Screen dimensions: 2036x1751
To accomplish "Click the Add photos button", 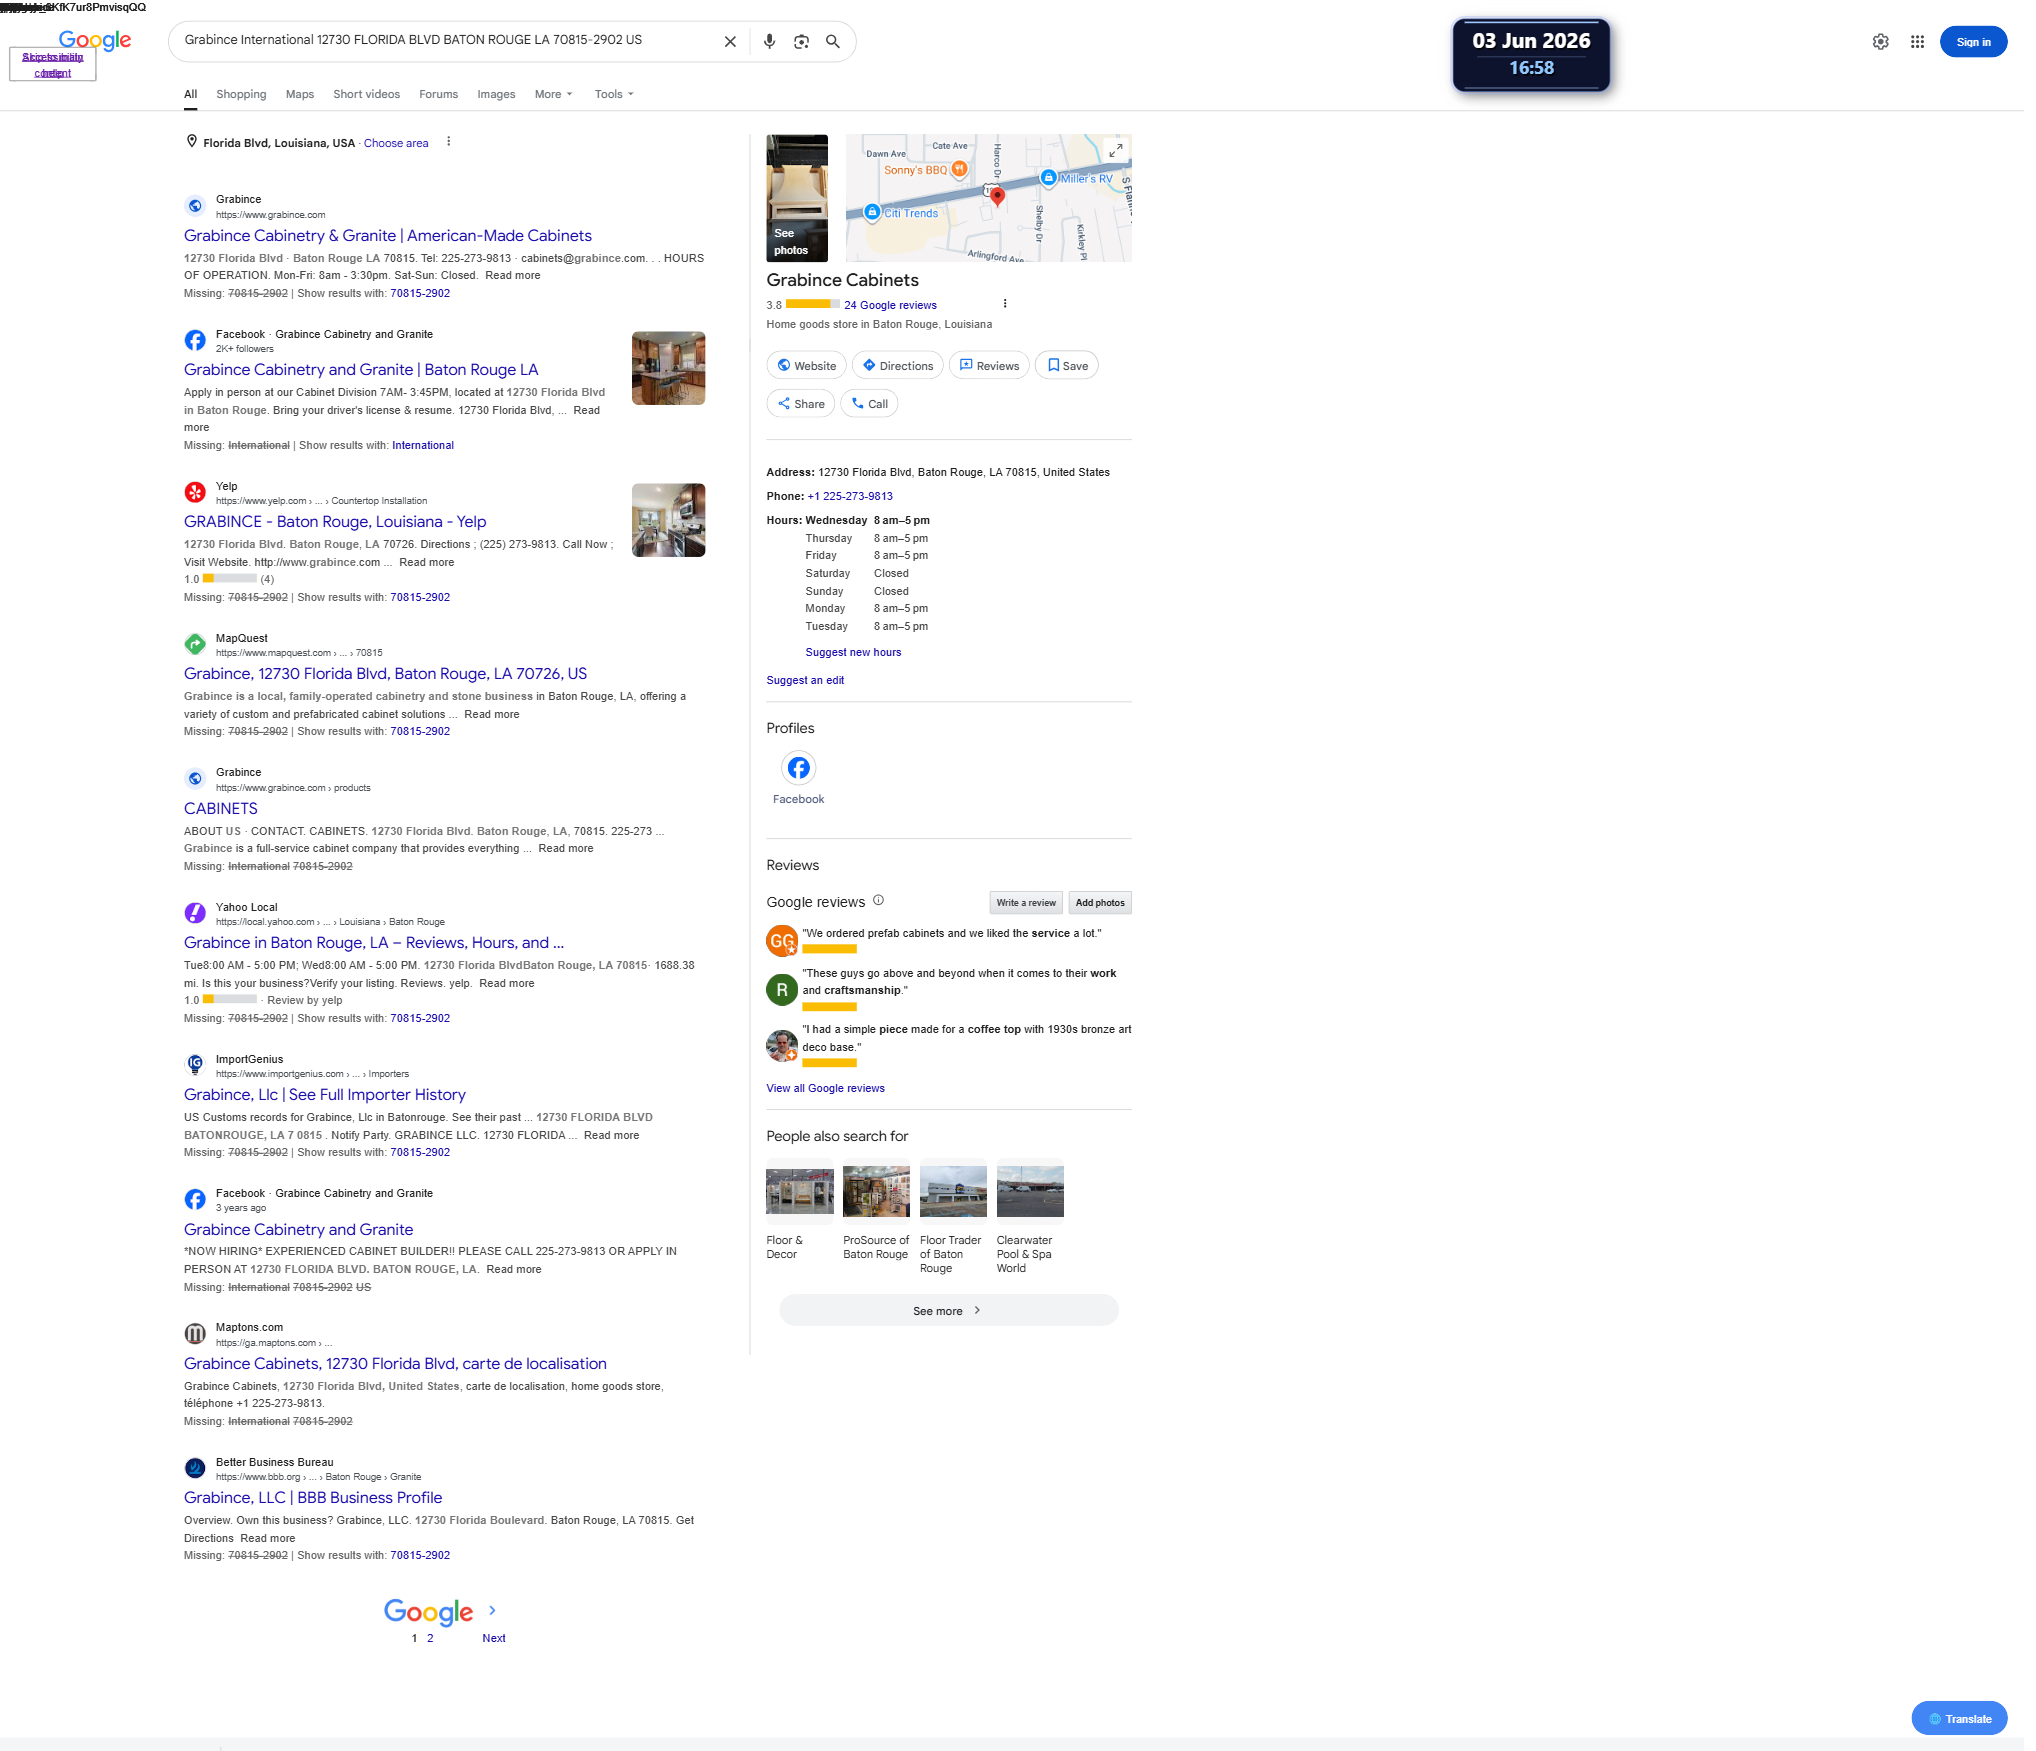I will click(1100, 903).
